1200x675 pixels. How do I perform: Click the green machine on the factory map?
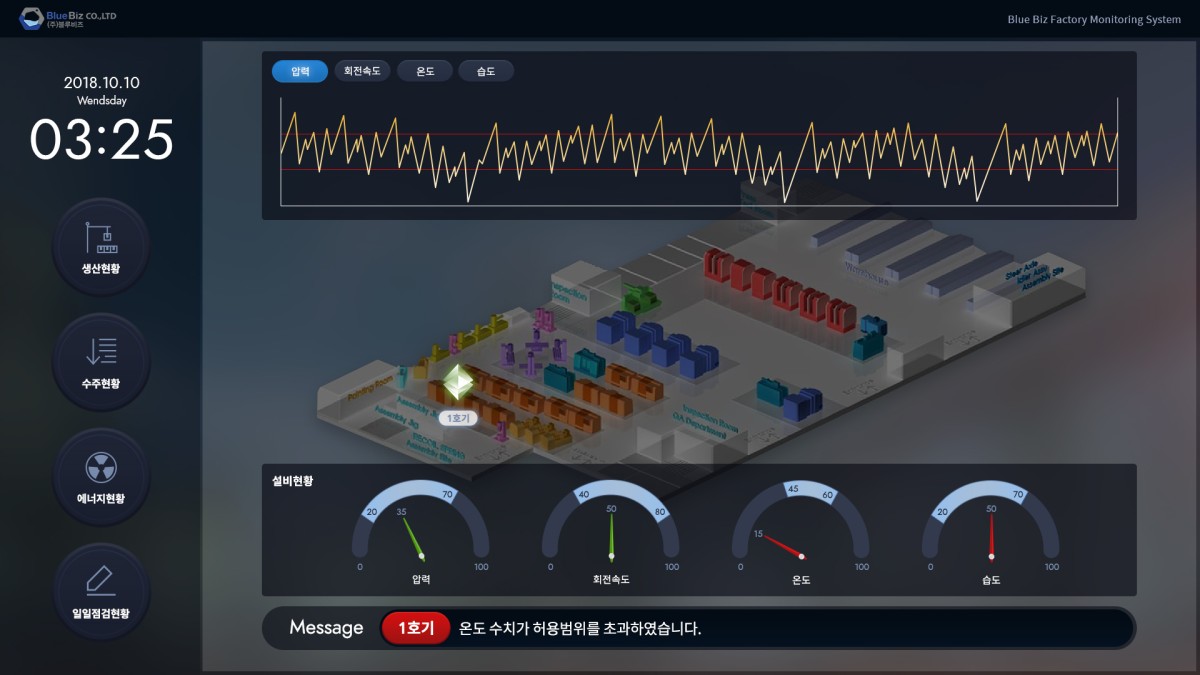point(639,296)
